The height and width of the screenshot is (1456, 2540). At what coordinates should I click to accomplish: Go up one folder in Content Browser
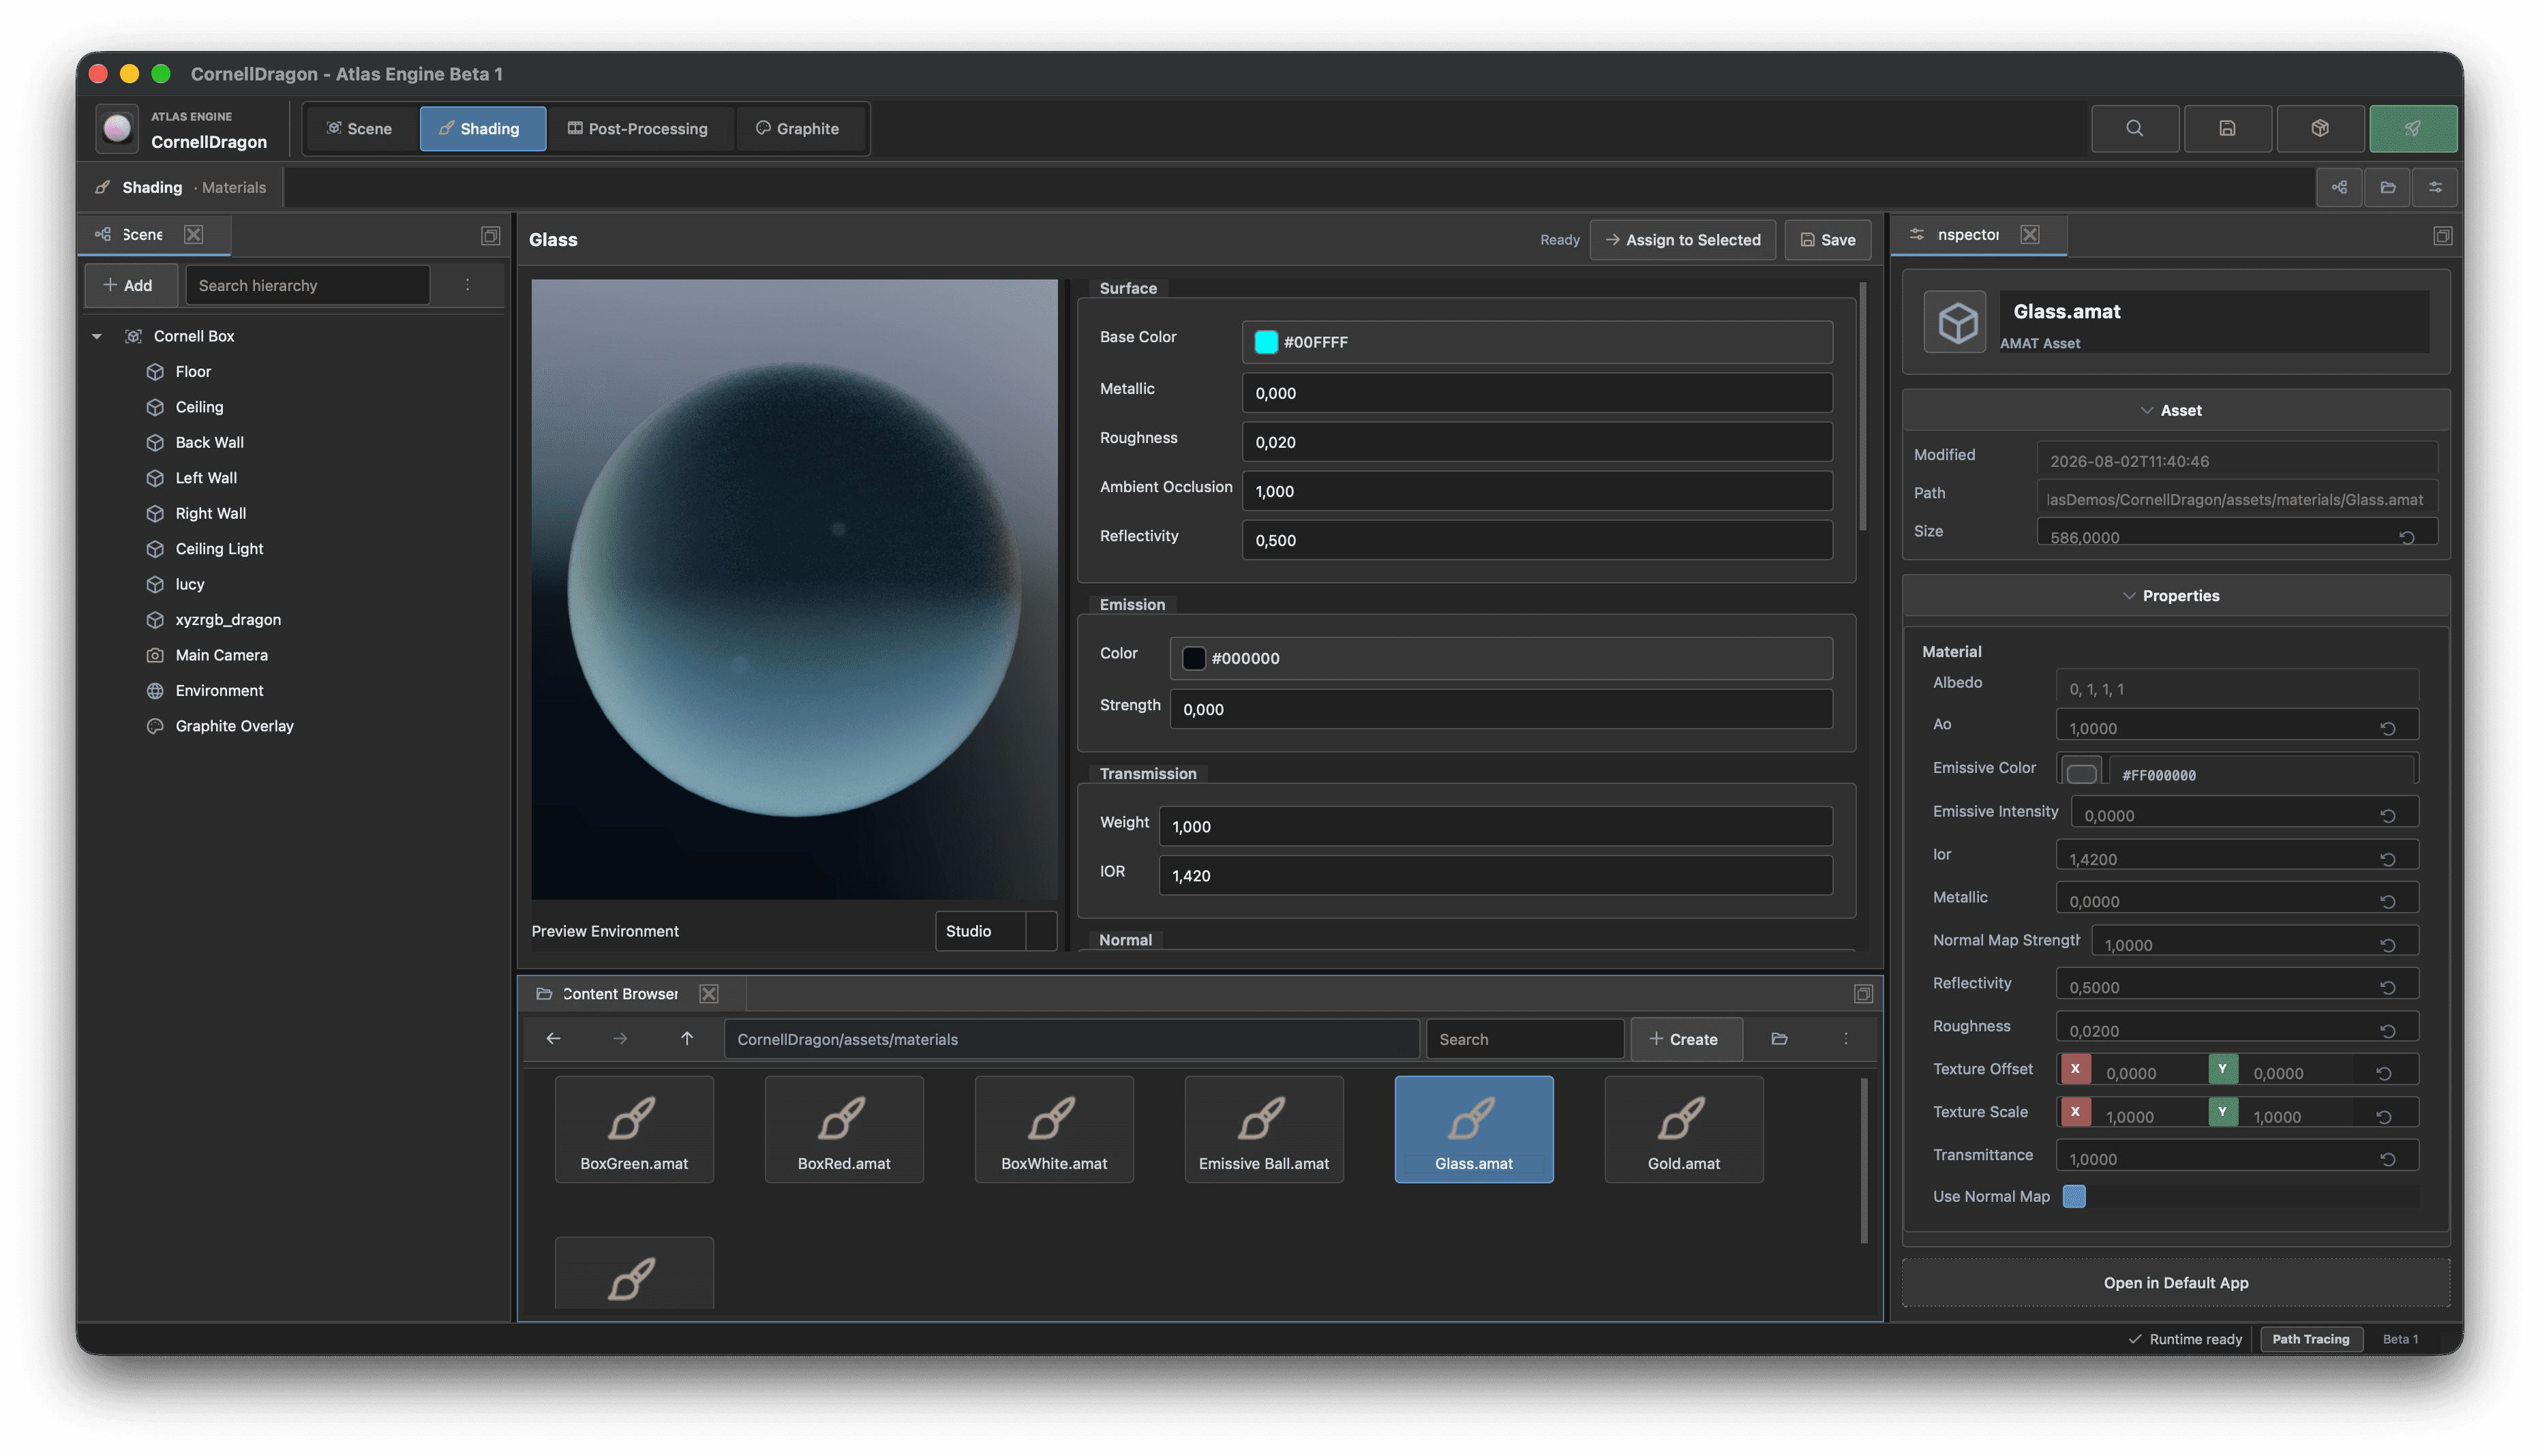tap(687, 1039)
